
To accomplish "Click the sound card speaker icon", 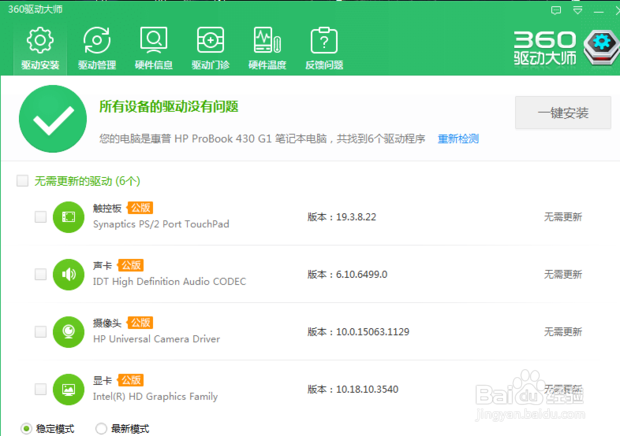I will [x=68, y=274].
